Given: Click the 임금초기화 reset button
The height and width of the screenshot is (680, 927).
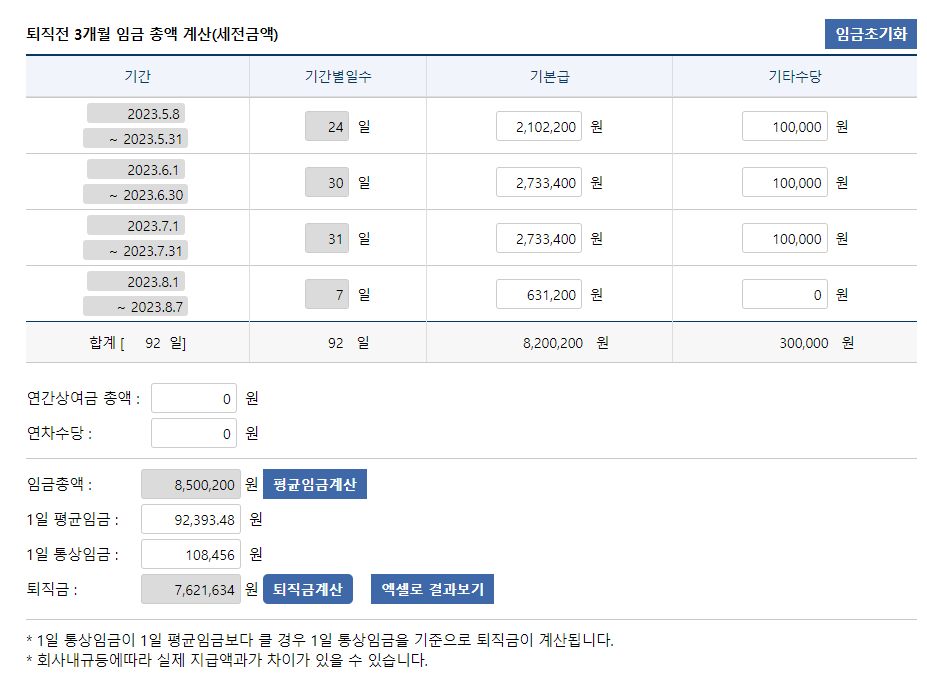Looking at the screenshot, I should [x=870, y=34].
